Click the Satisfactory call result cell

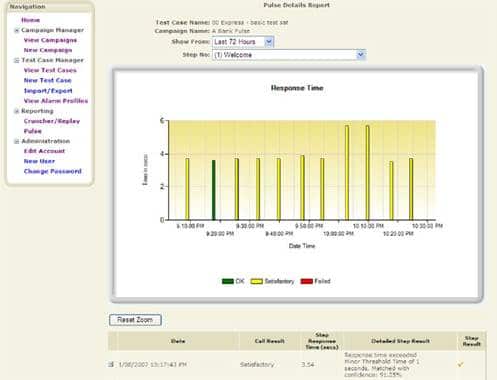coord(257,365)
